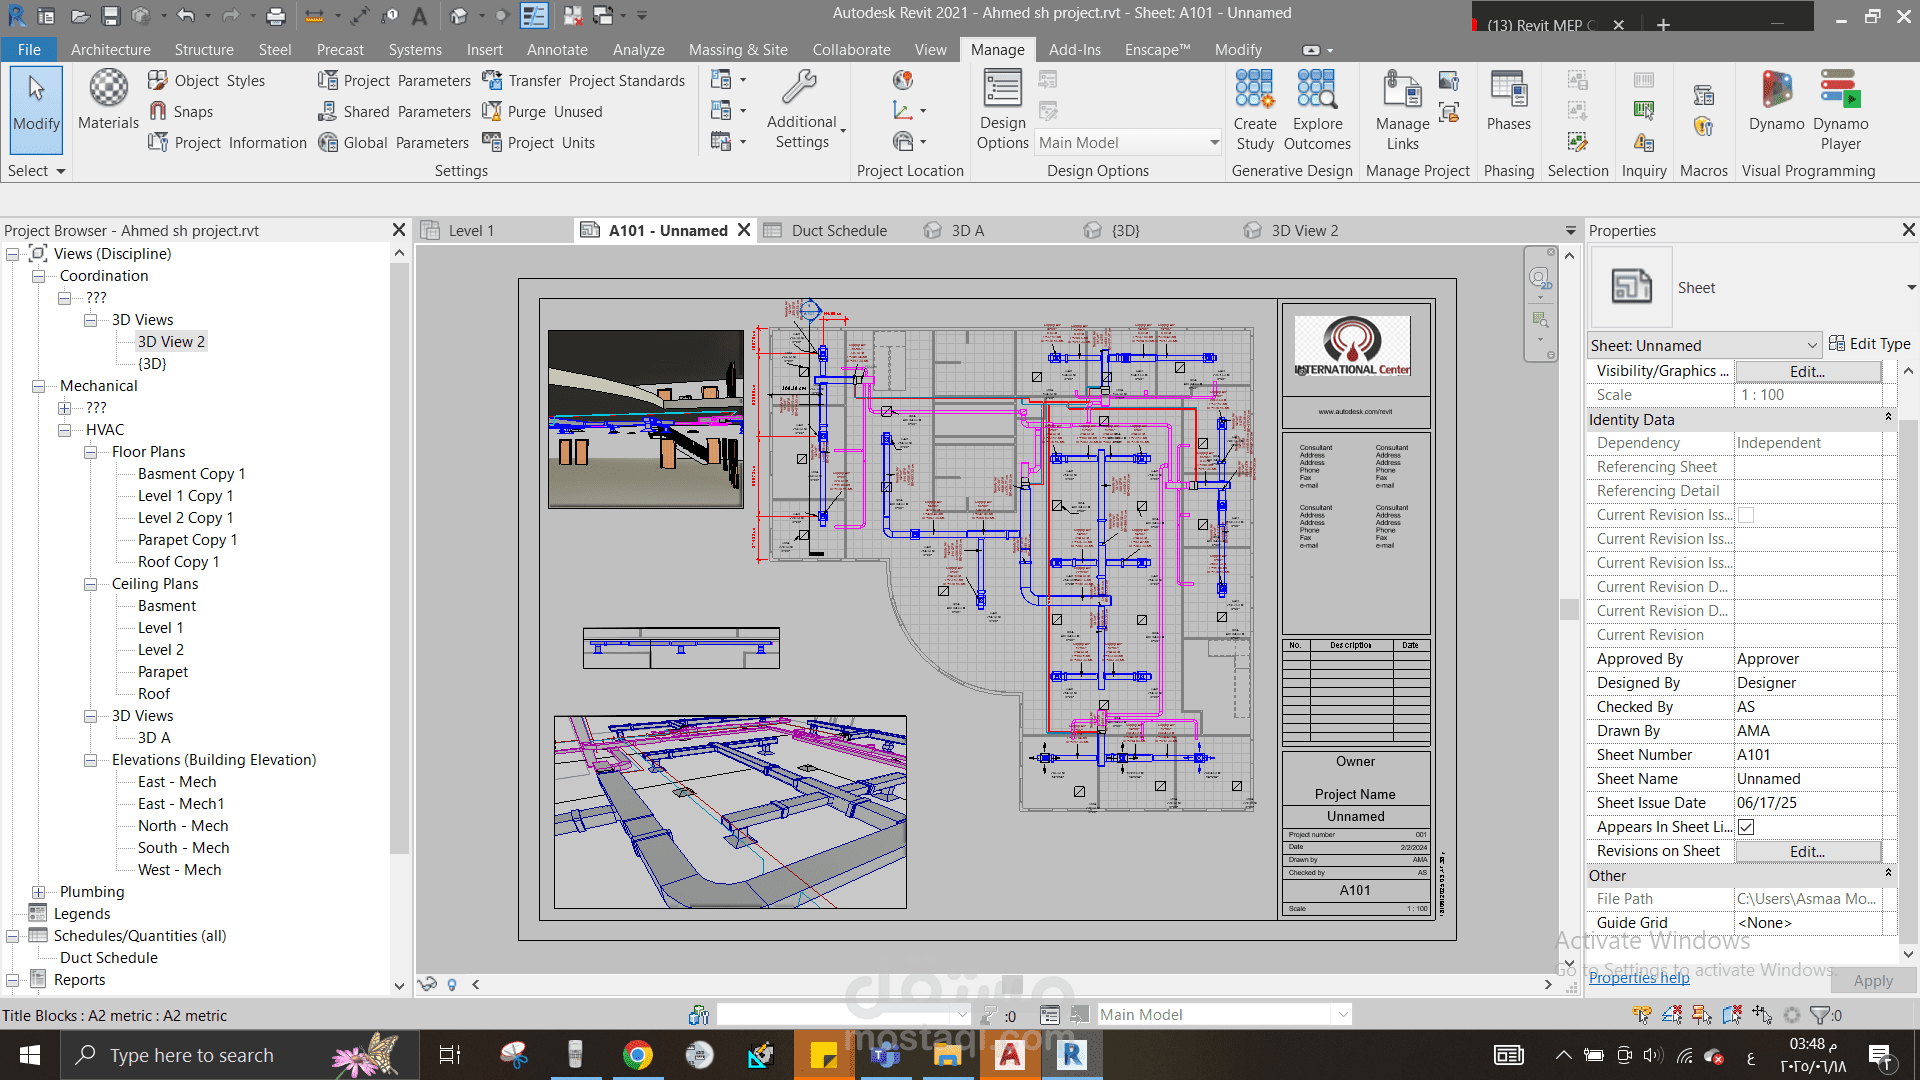This screenshot has height=1080, width=1920.
Task: Collapse the Floor Plans node
Action: (x=91, y=452)
